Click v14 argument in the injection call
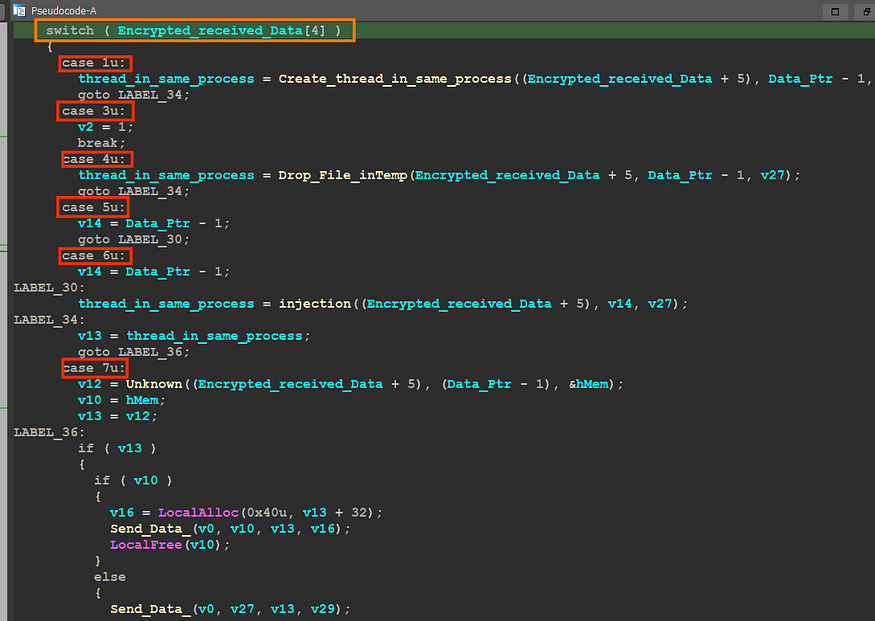 [x=619, y=304]
